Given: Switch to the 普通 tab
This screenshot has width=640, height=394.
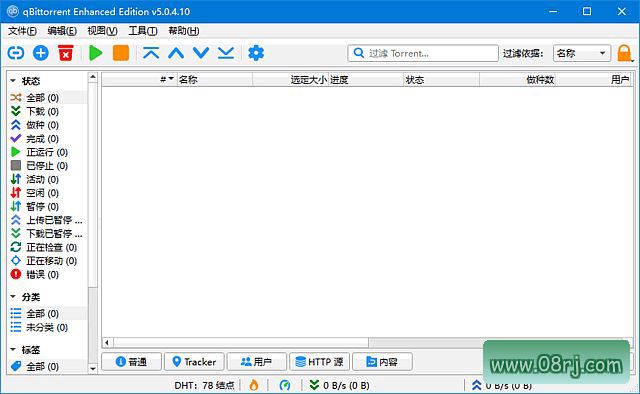Looking at the screenshot, I should [131, 362].
